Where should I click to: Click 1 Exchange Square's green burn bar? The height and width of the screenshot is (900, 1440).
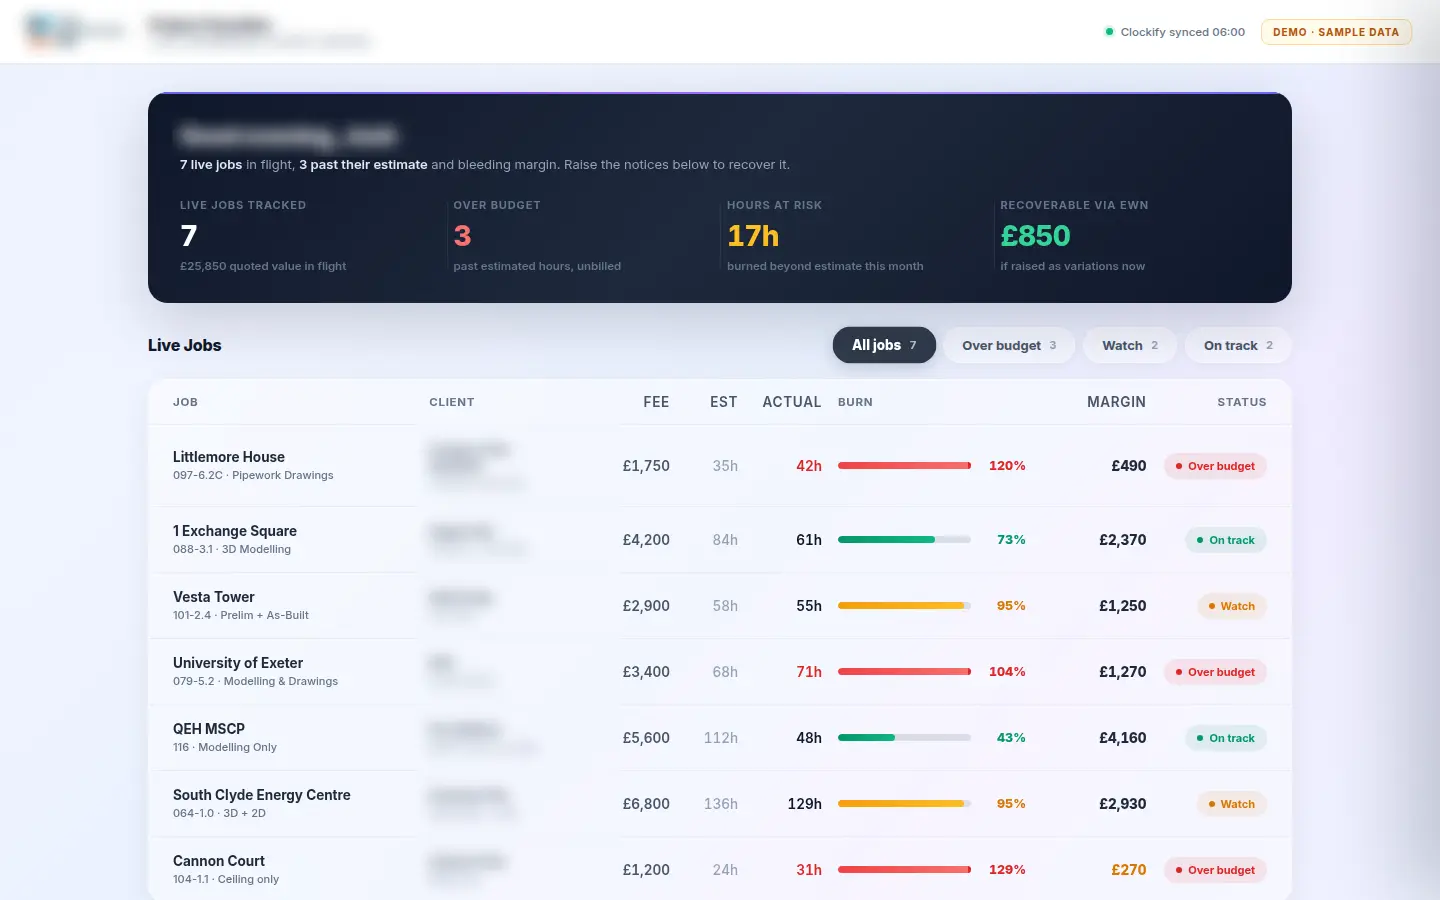point(904,540)
